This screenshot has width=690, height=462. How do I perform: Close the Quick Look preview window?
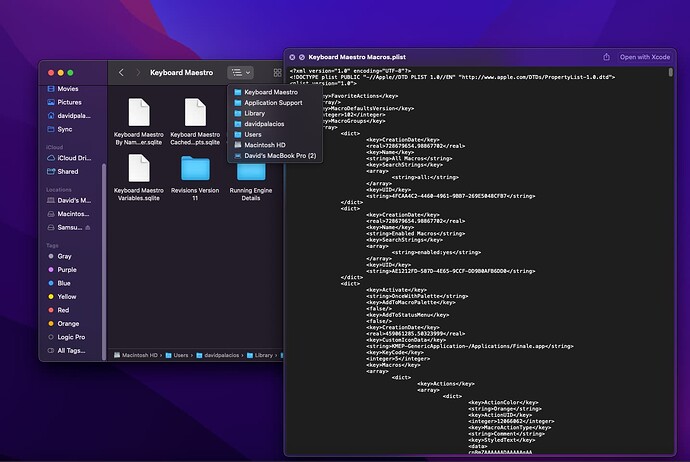292,57
